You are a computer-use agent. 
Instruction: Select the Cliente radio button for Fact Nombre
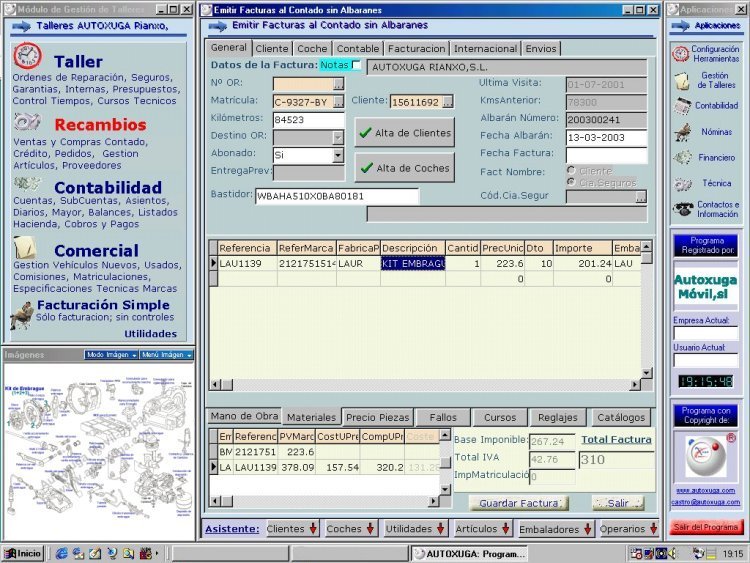tap(571, 170)
